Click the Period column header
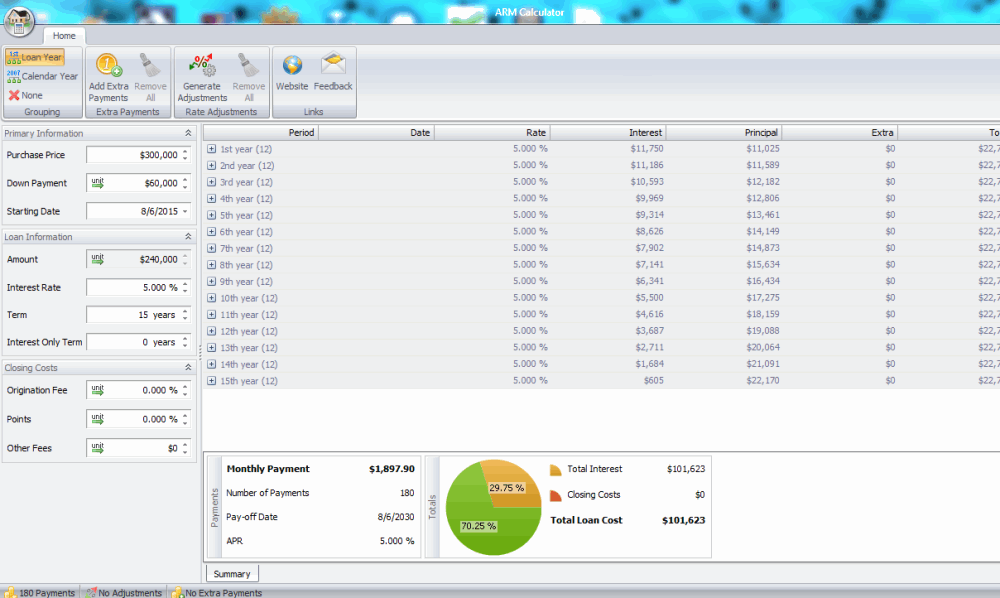This screenshot has width=1000, height=598. (x=261, y=133)
